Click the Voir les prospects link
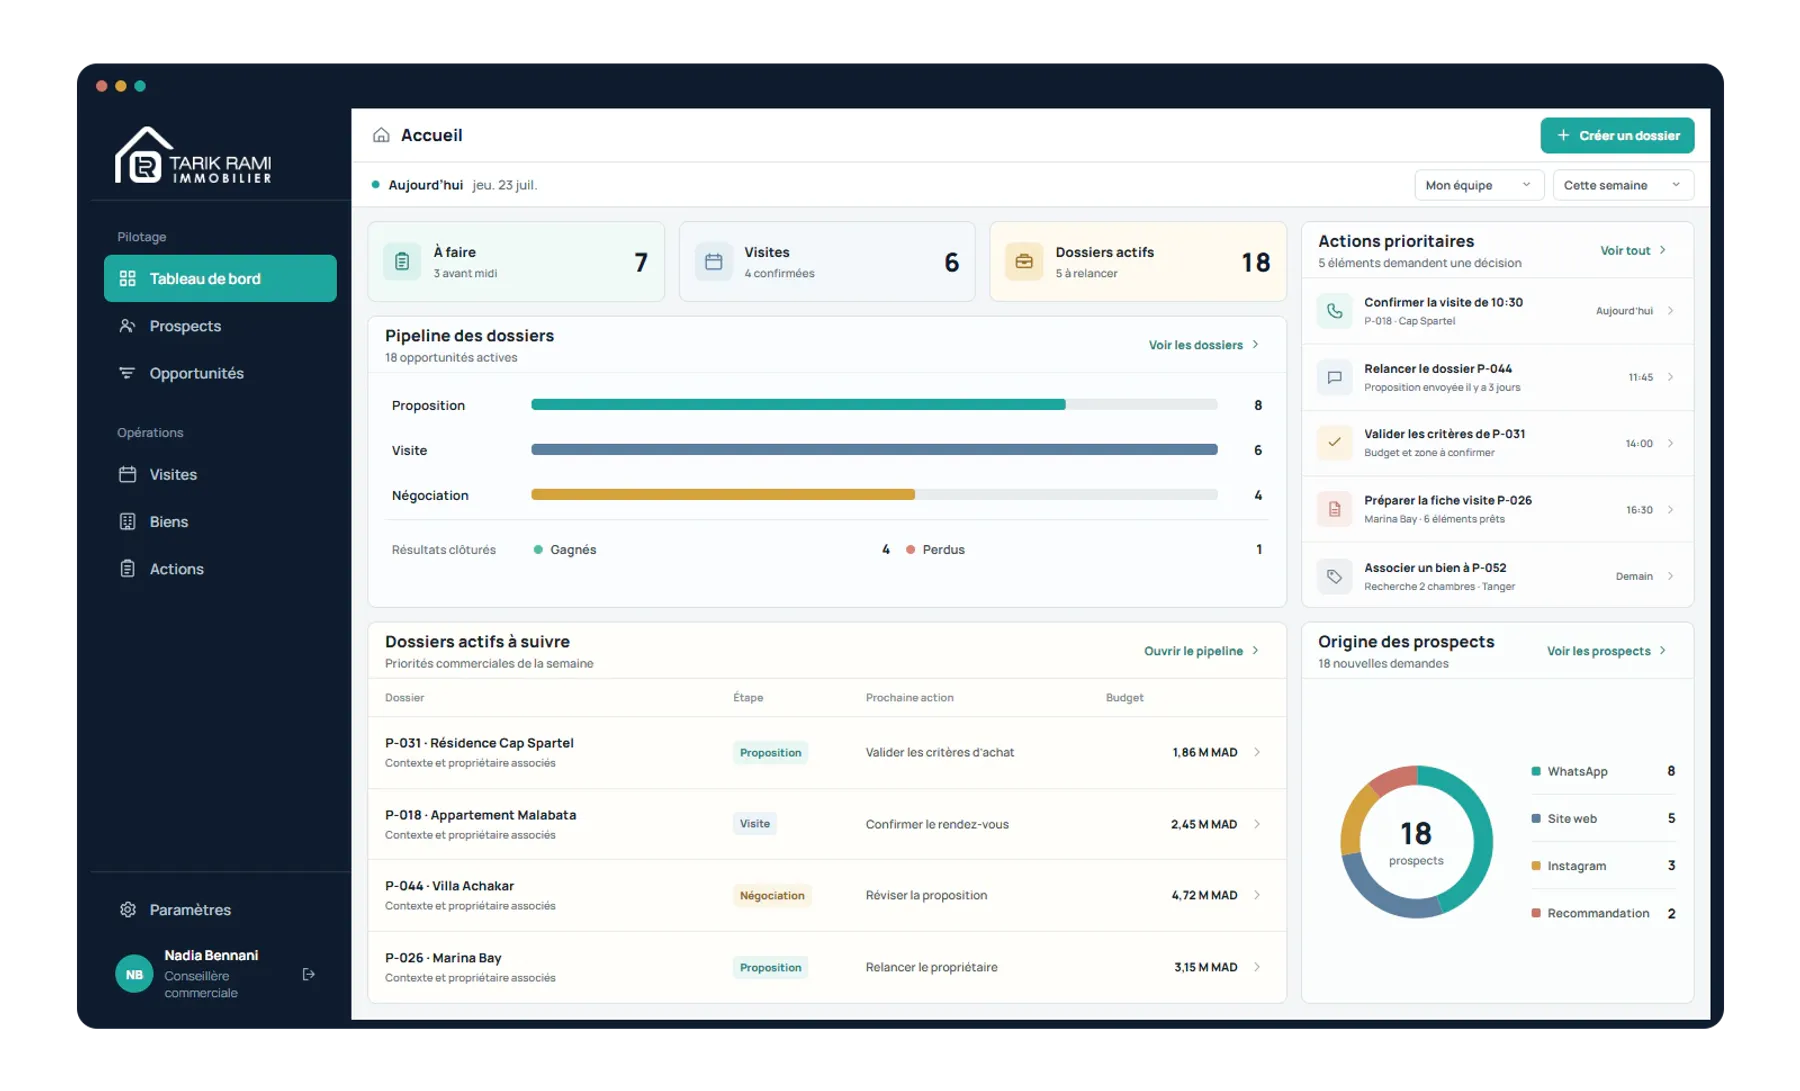1800x1091 pixels. coord(1606,651)
